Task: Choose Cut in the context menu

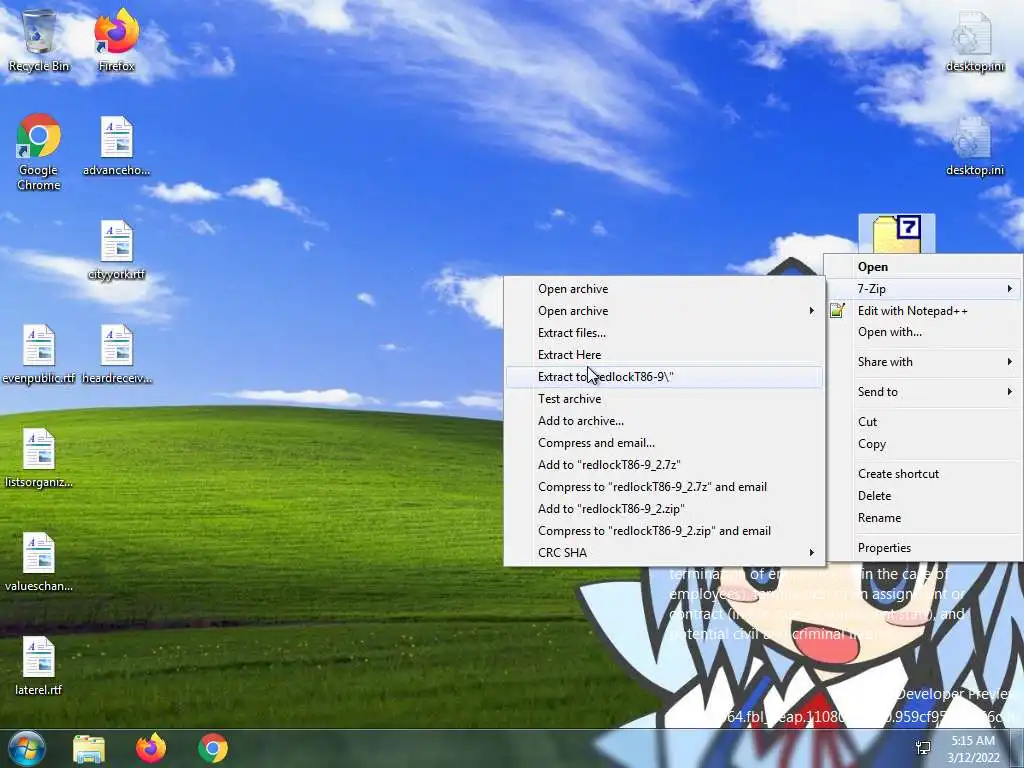Action: pos(923,422)
